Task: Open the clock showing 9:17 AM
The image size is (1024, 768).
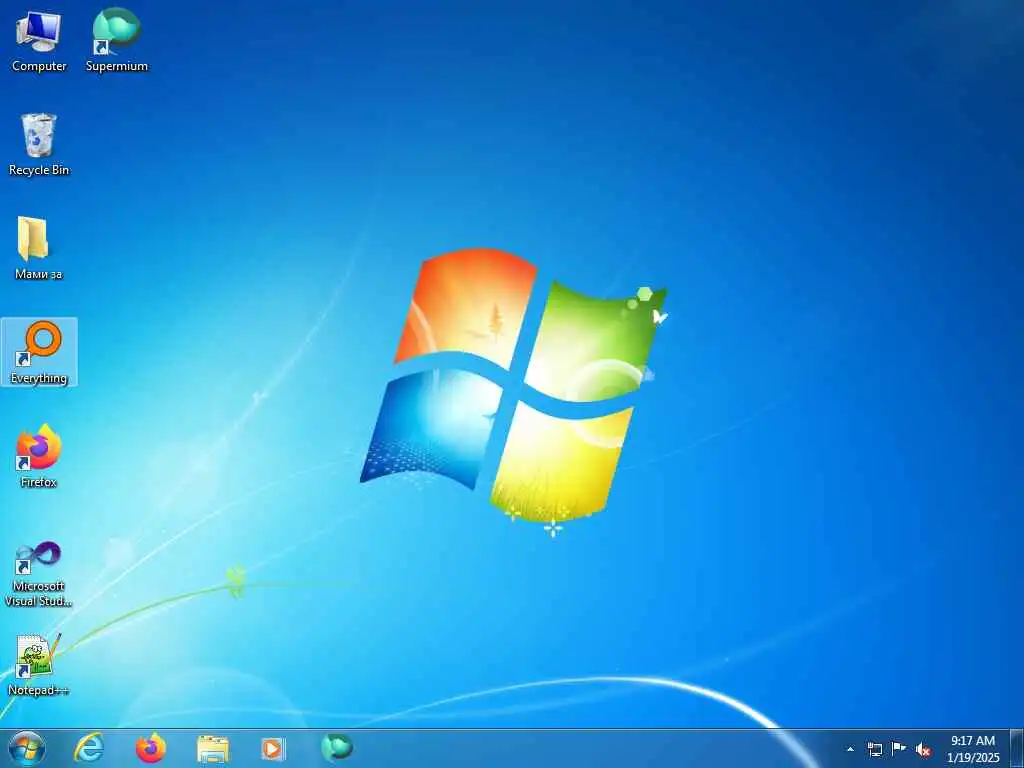Action: (x=973, y=748)
